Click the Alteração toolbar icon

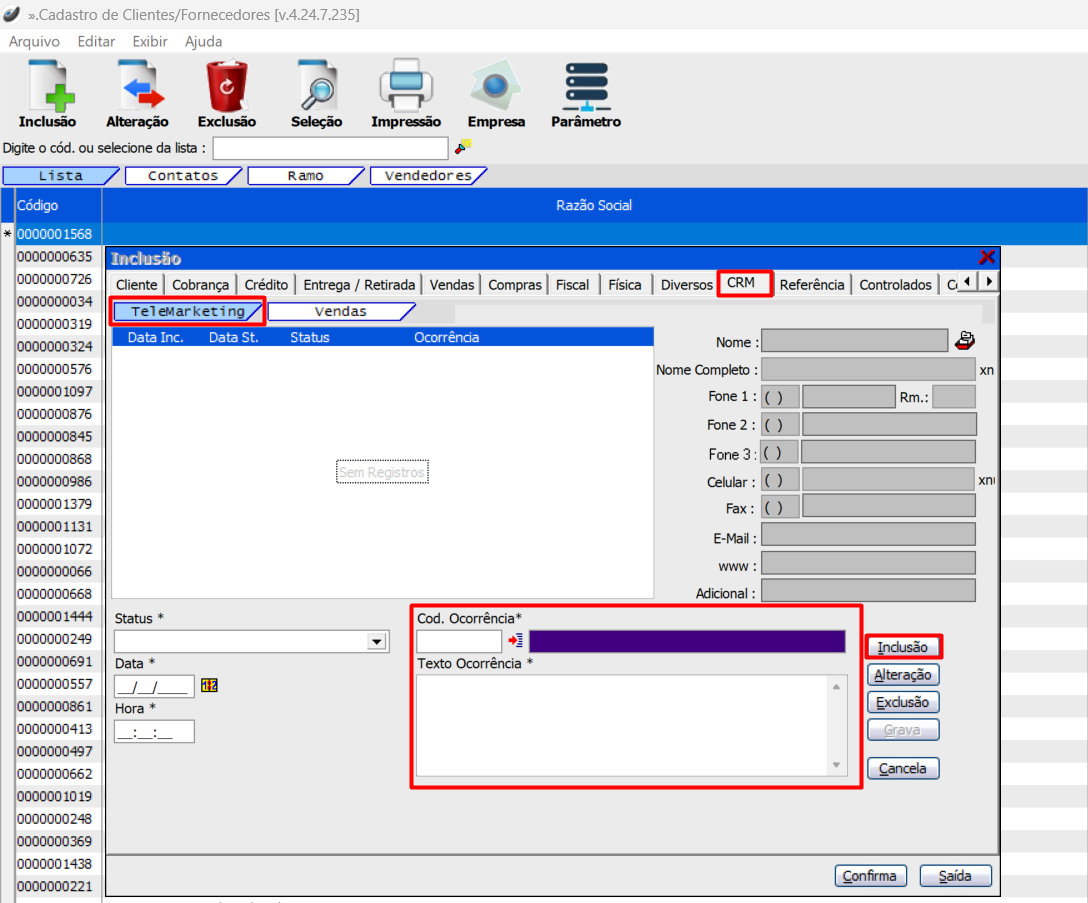pyautogui.click(x=137, y=87)
